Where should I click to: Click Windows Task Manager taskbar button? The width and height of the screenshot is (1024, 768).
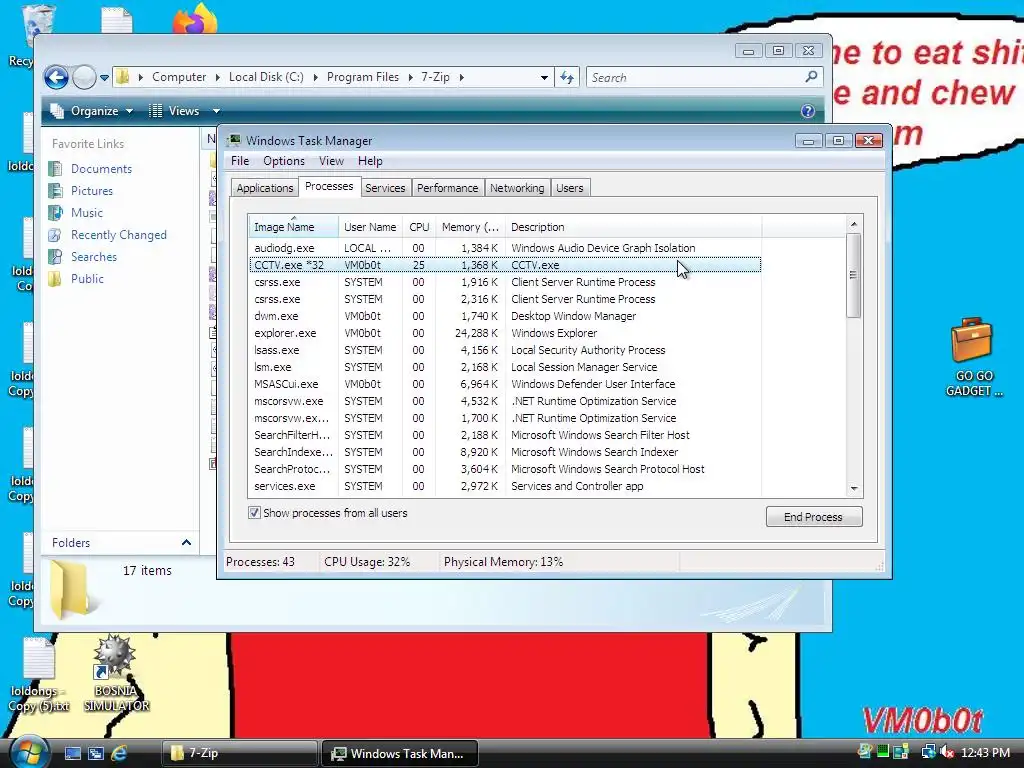[400, 754]
